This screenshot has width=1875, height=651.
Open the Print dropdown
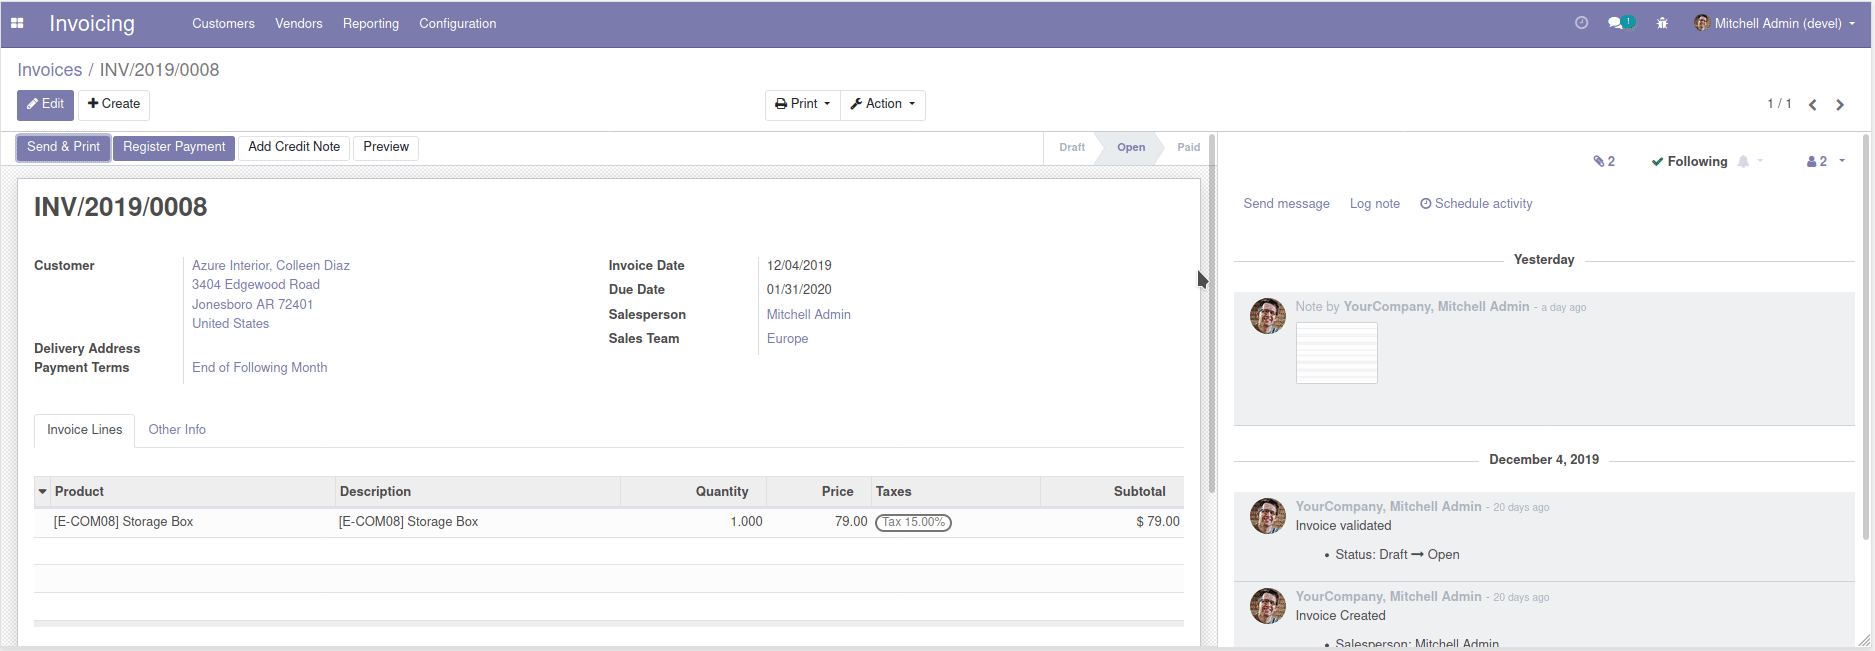tap(802, 104)
